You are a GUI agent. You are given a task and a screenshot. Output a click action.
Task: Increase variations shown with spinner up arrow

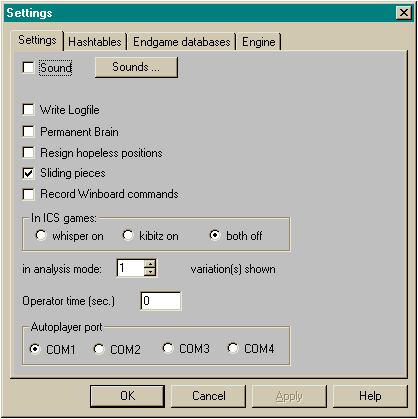click(150, 264)
